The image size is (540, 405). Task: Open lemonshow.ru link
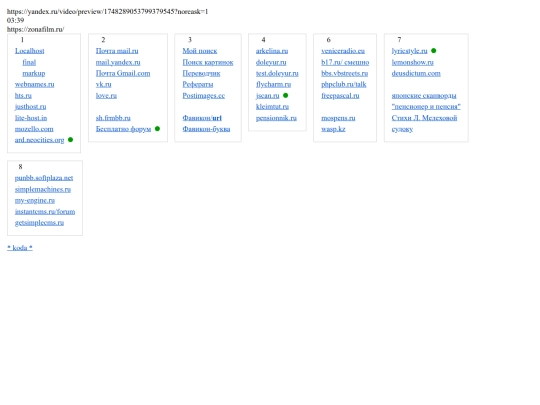coord(412,62)
